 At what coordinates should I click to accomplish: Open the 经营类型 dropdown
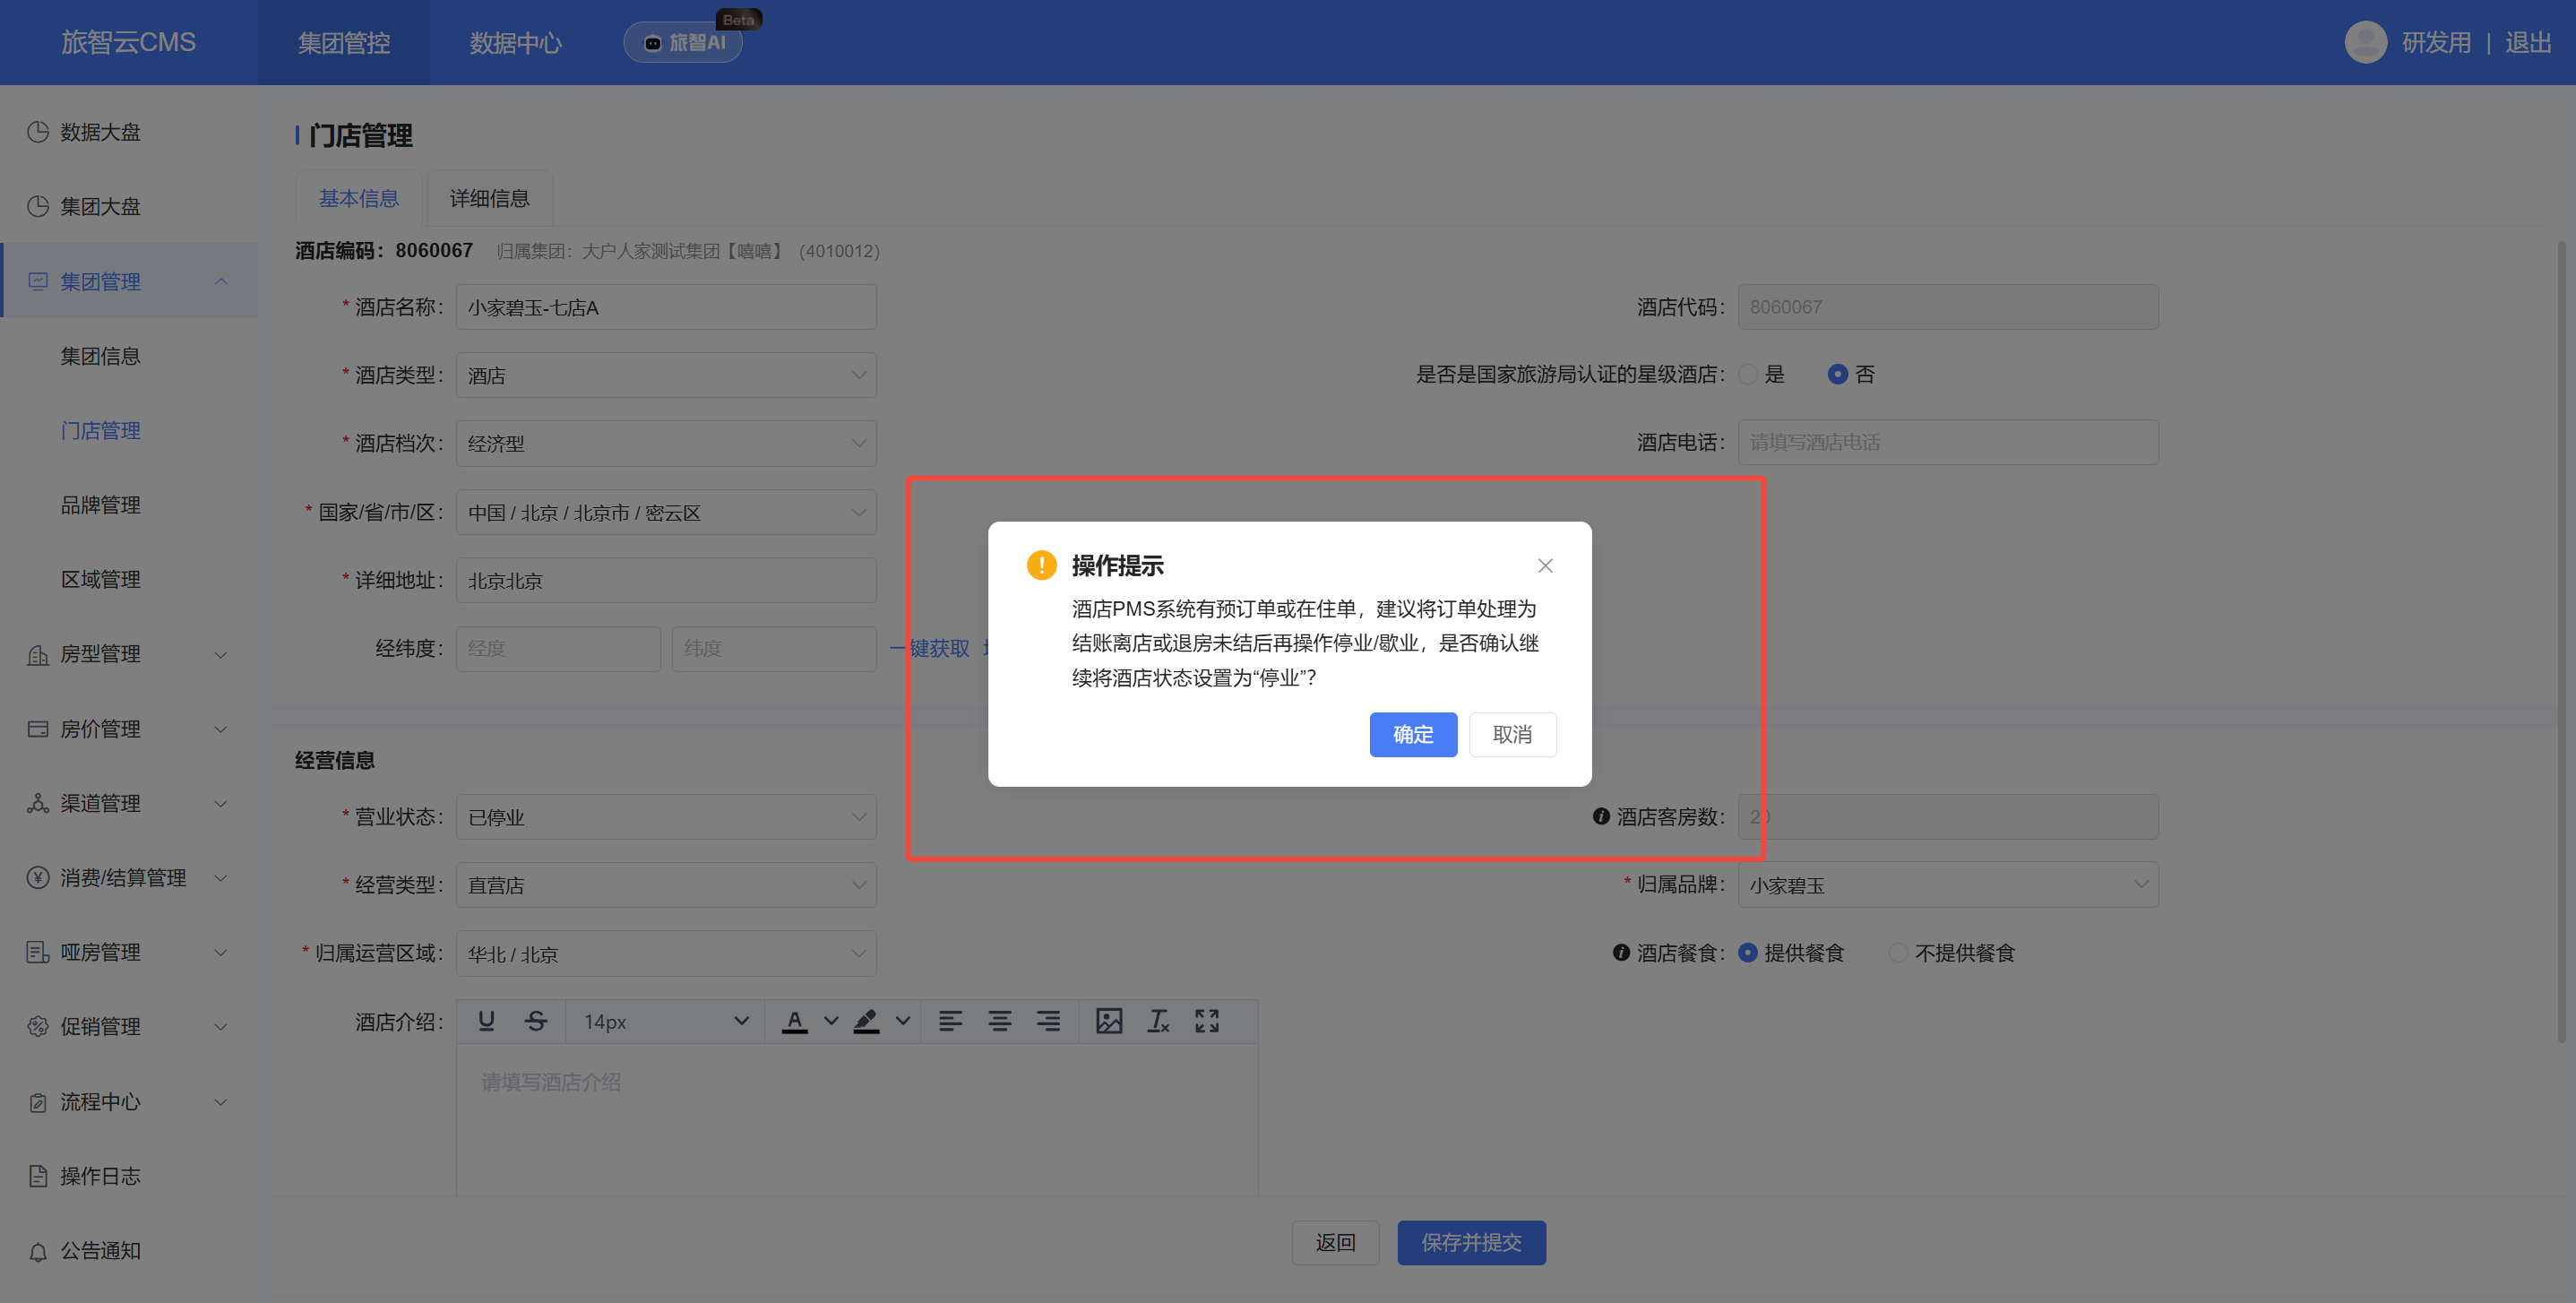[x=666, y=885]
